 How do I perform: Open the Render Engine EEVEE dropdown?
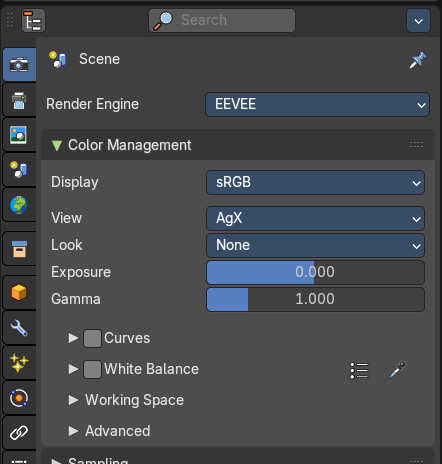click(x=317, y=105)
